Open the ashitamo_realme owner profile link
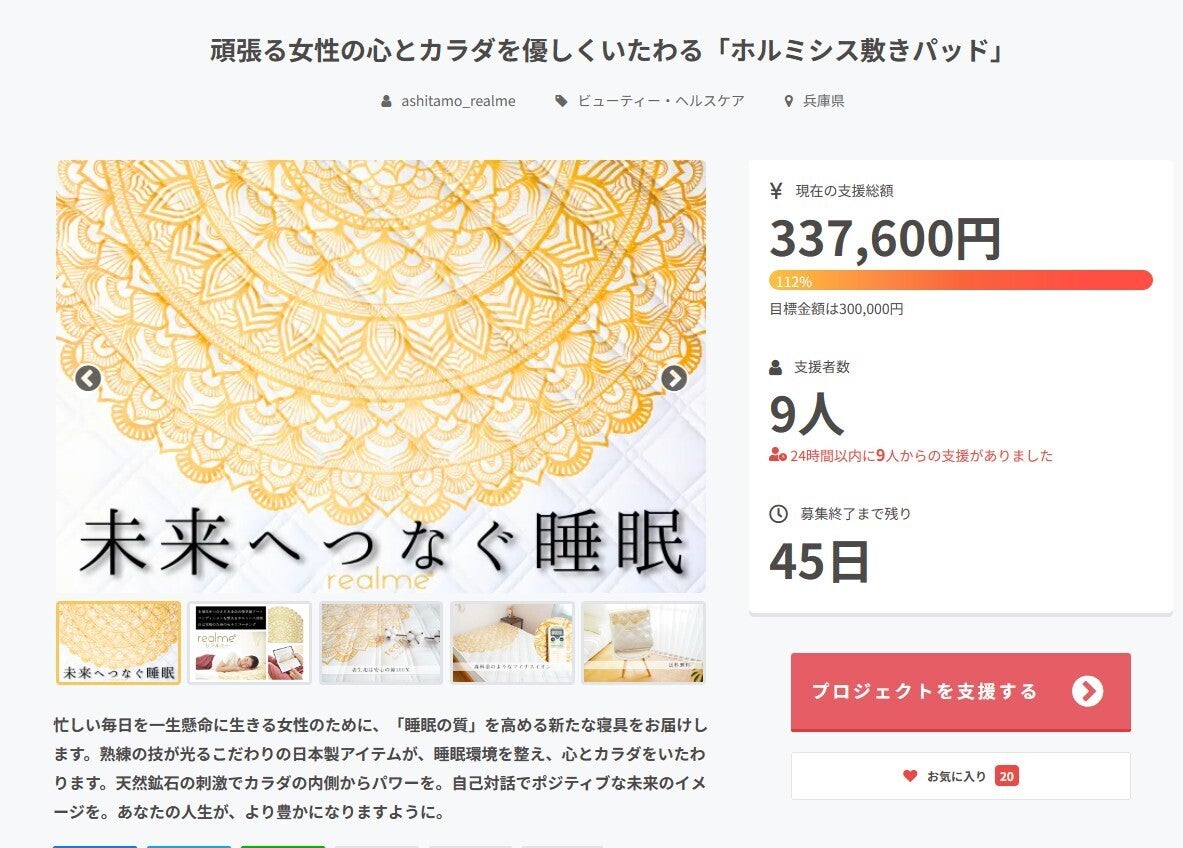The height and width of the screenshot is (848, 1183). (458, 101)
